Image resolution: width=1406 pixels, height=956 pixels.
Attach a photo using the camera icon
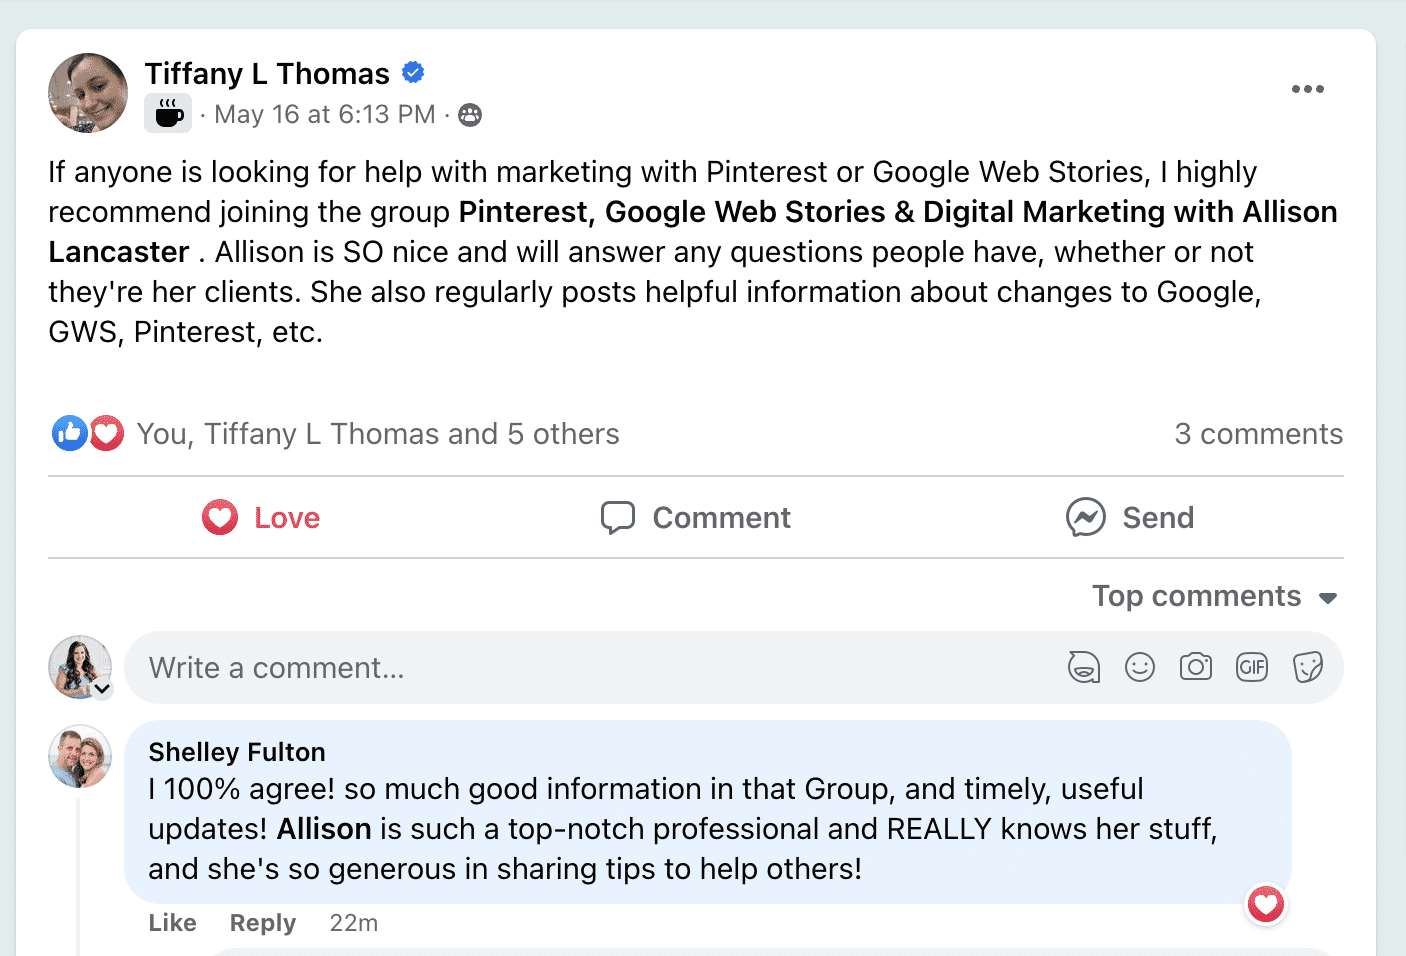(x=1196, y=667)
